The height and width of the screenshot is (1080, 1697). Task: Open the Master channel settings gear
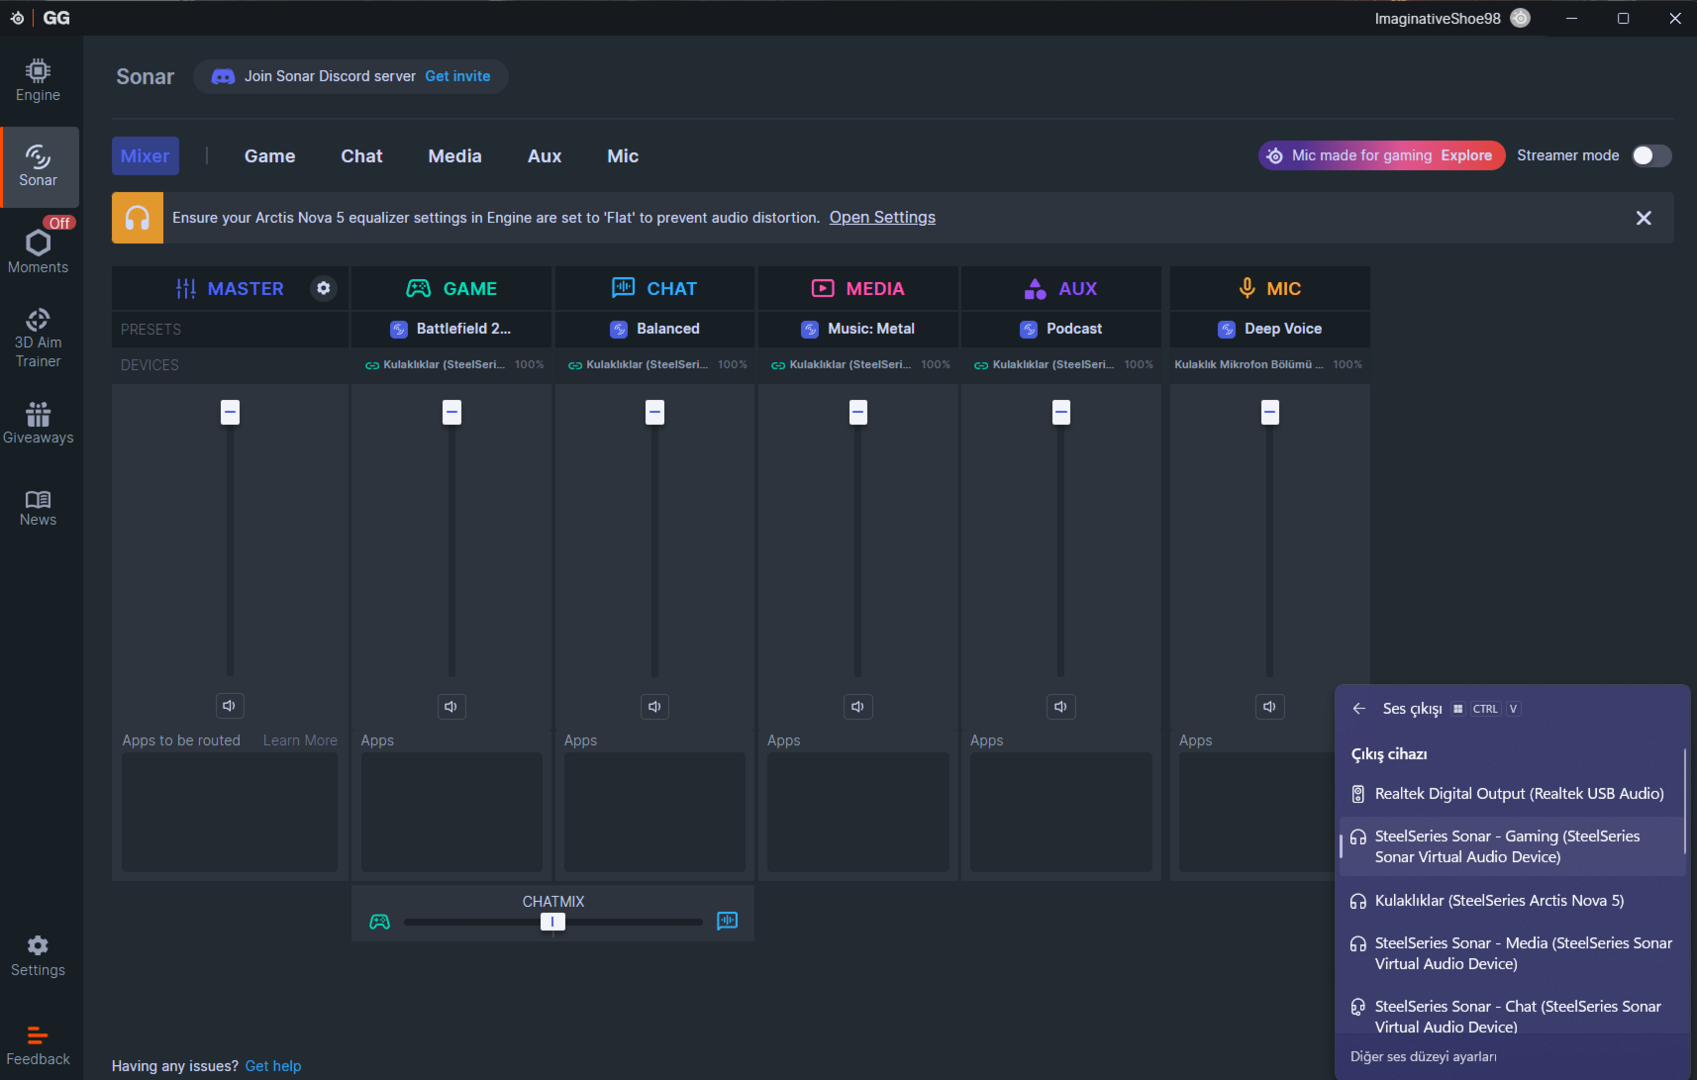323,288
